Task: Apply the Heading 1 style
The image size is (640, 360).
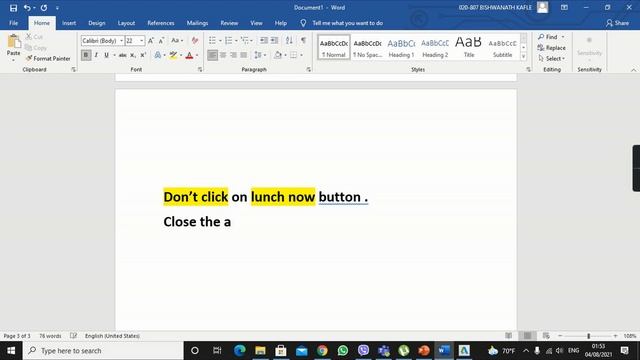Action: (x=401, y=47)
